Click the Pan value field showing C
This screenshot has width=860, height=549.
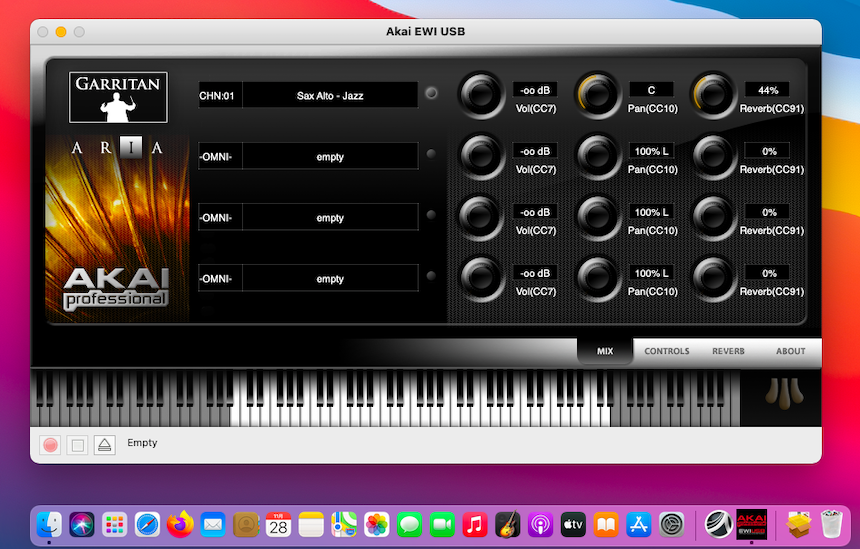[652, 90]
